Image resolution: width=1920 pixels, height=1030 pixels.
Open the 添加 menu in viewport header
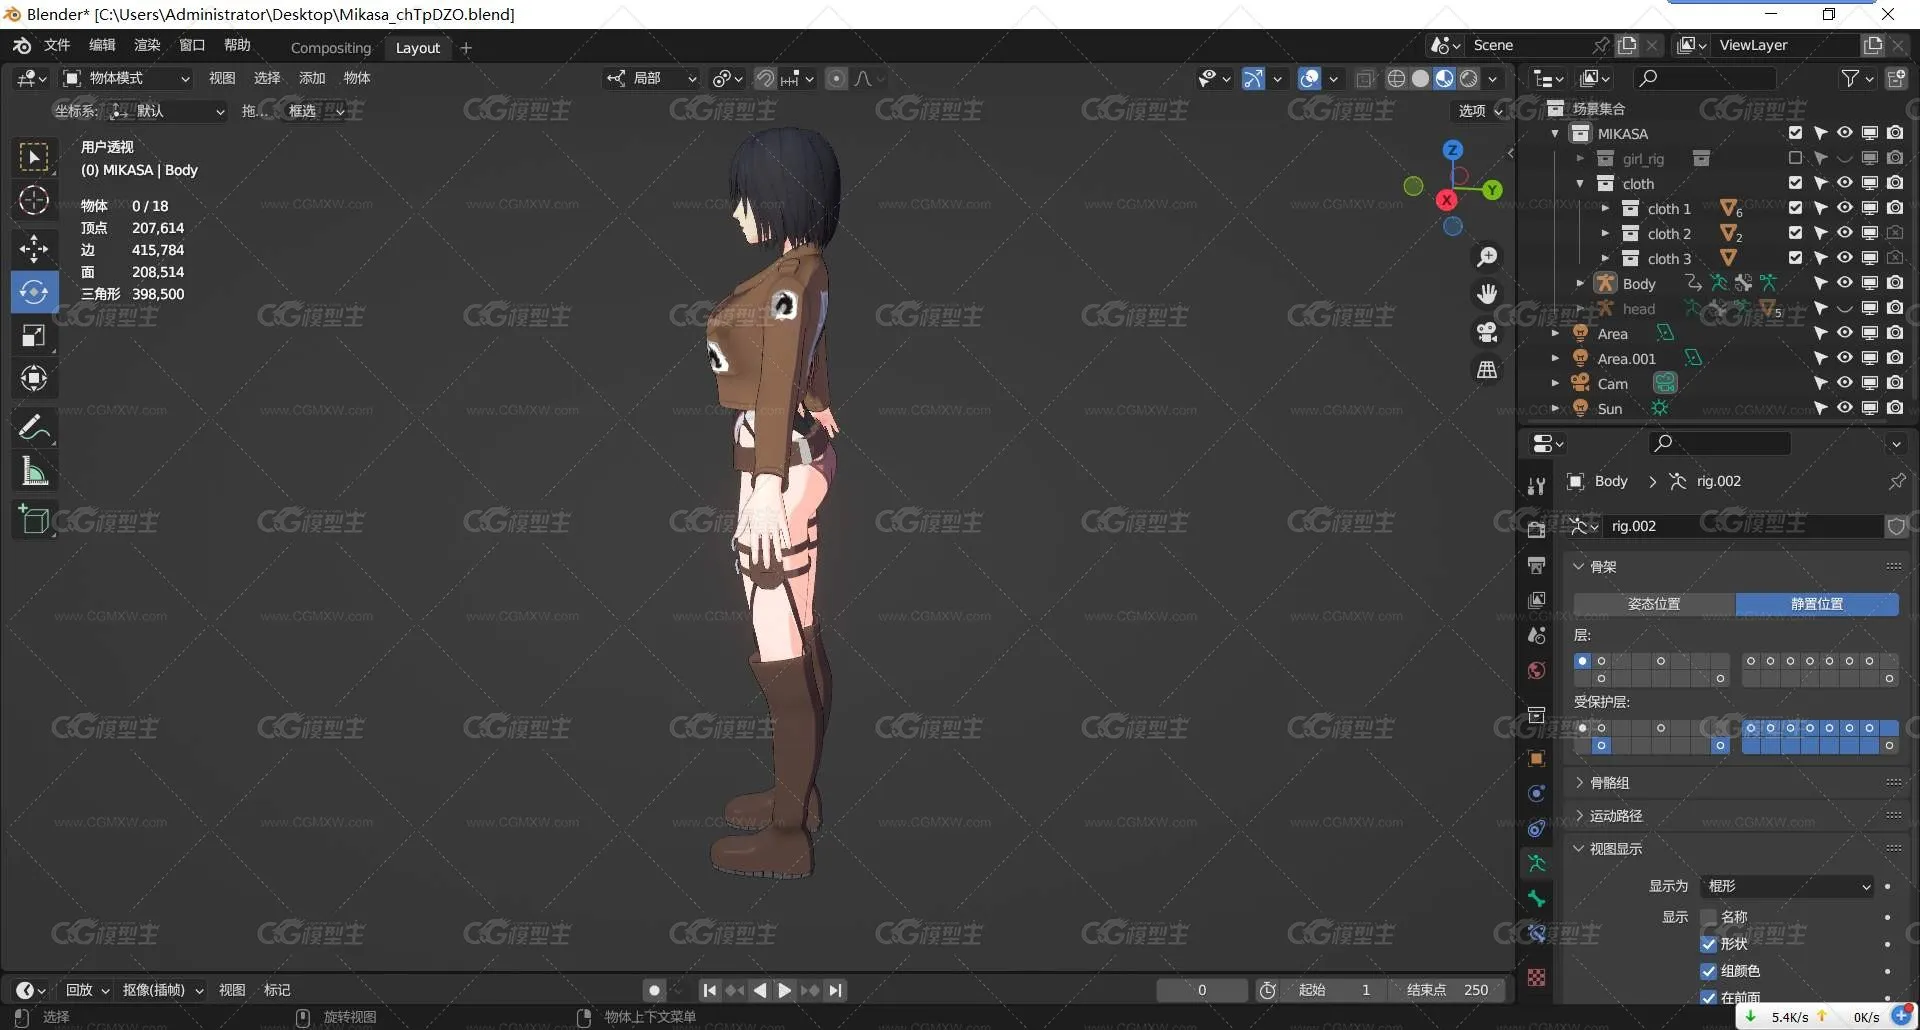click(x=312, y=78)
